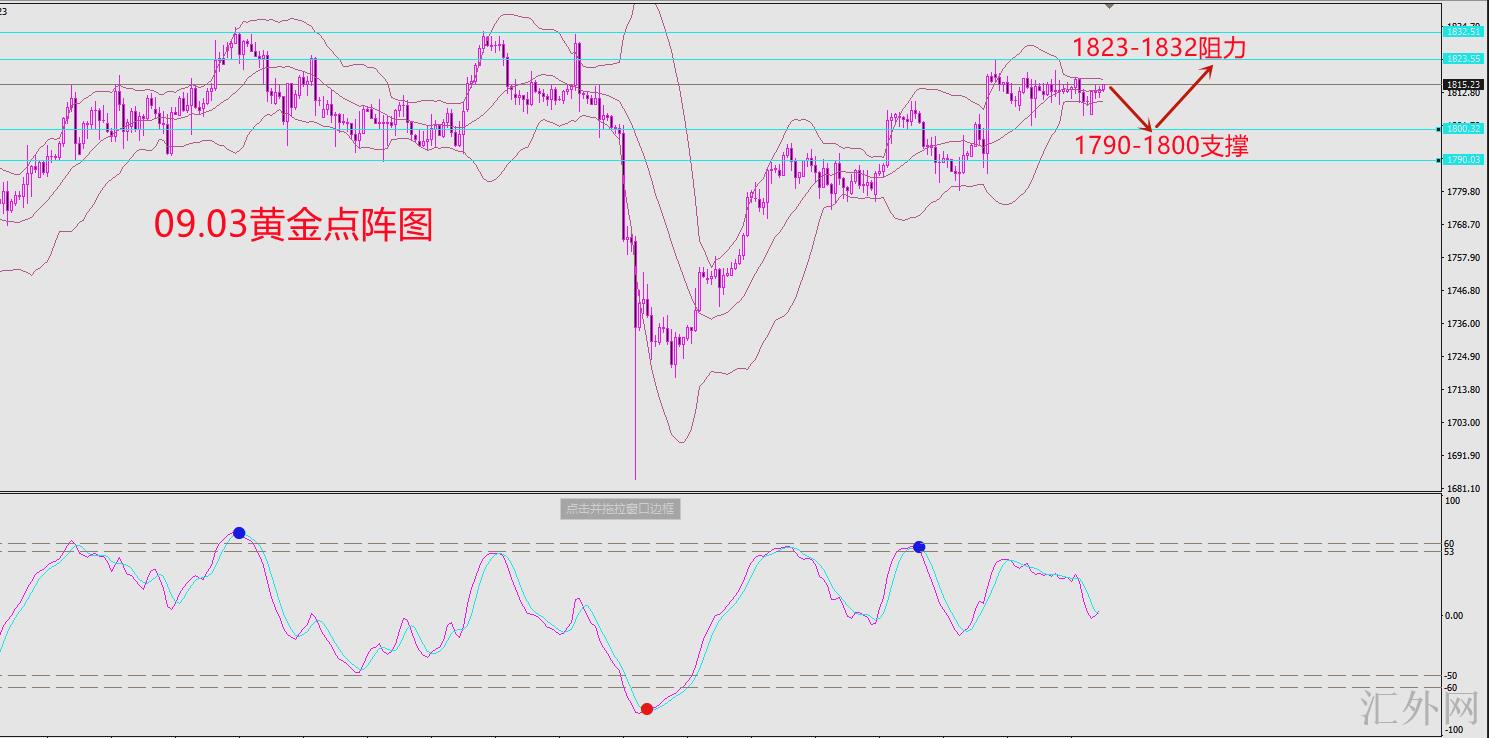Click the 1832.51 cyan price label
The image size is (1489, 738).
pos(1462,32)
